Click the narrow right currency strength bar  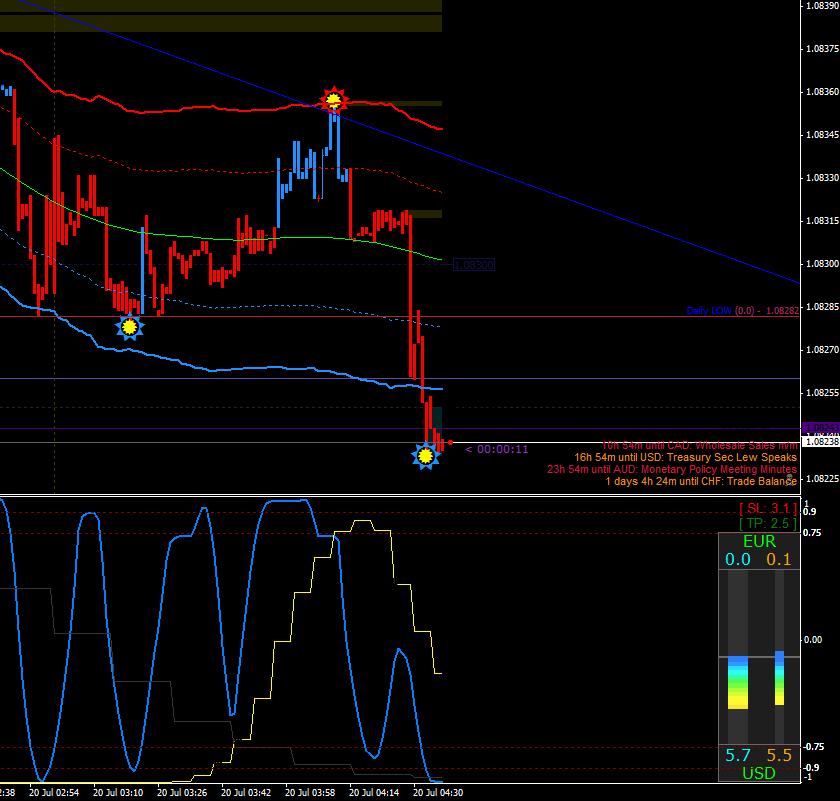coord(779,678)
